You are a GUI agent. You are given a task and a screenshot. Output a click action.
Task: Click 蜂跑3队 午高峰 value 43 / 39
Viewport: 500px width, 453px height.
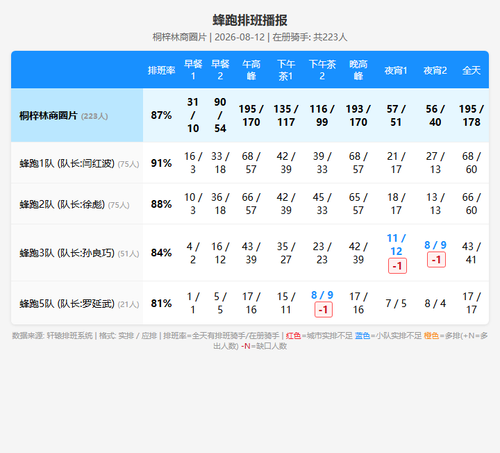[x=251, y=253]
